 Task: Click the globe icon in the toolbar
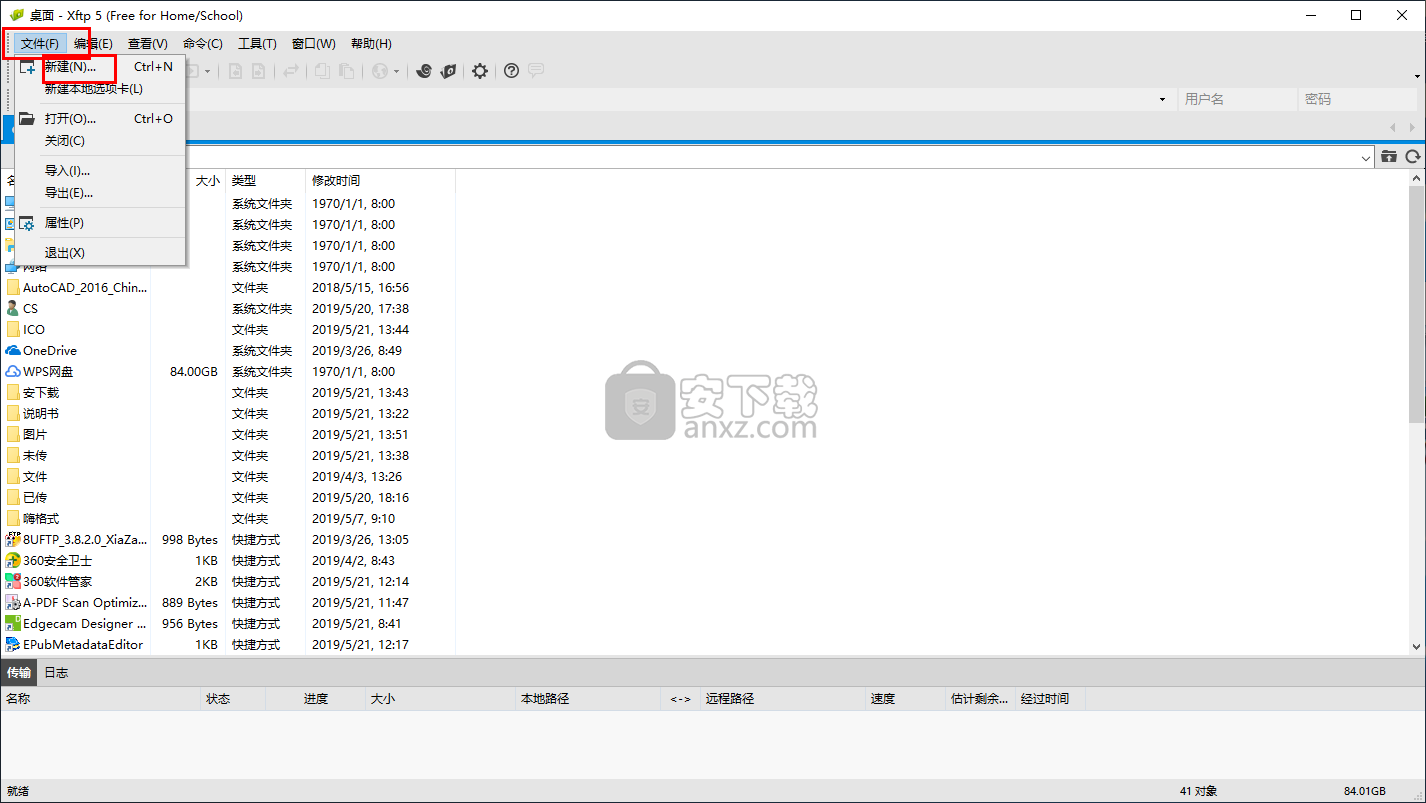point(380,71)
